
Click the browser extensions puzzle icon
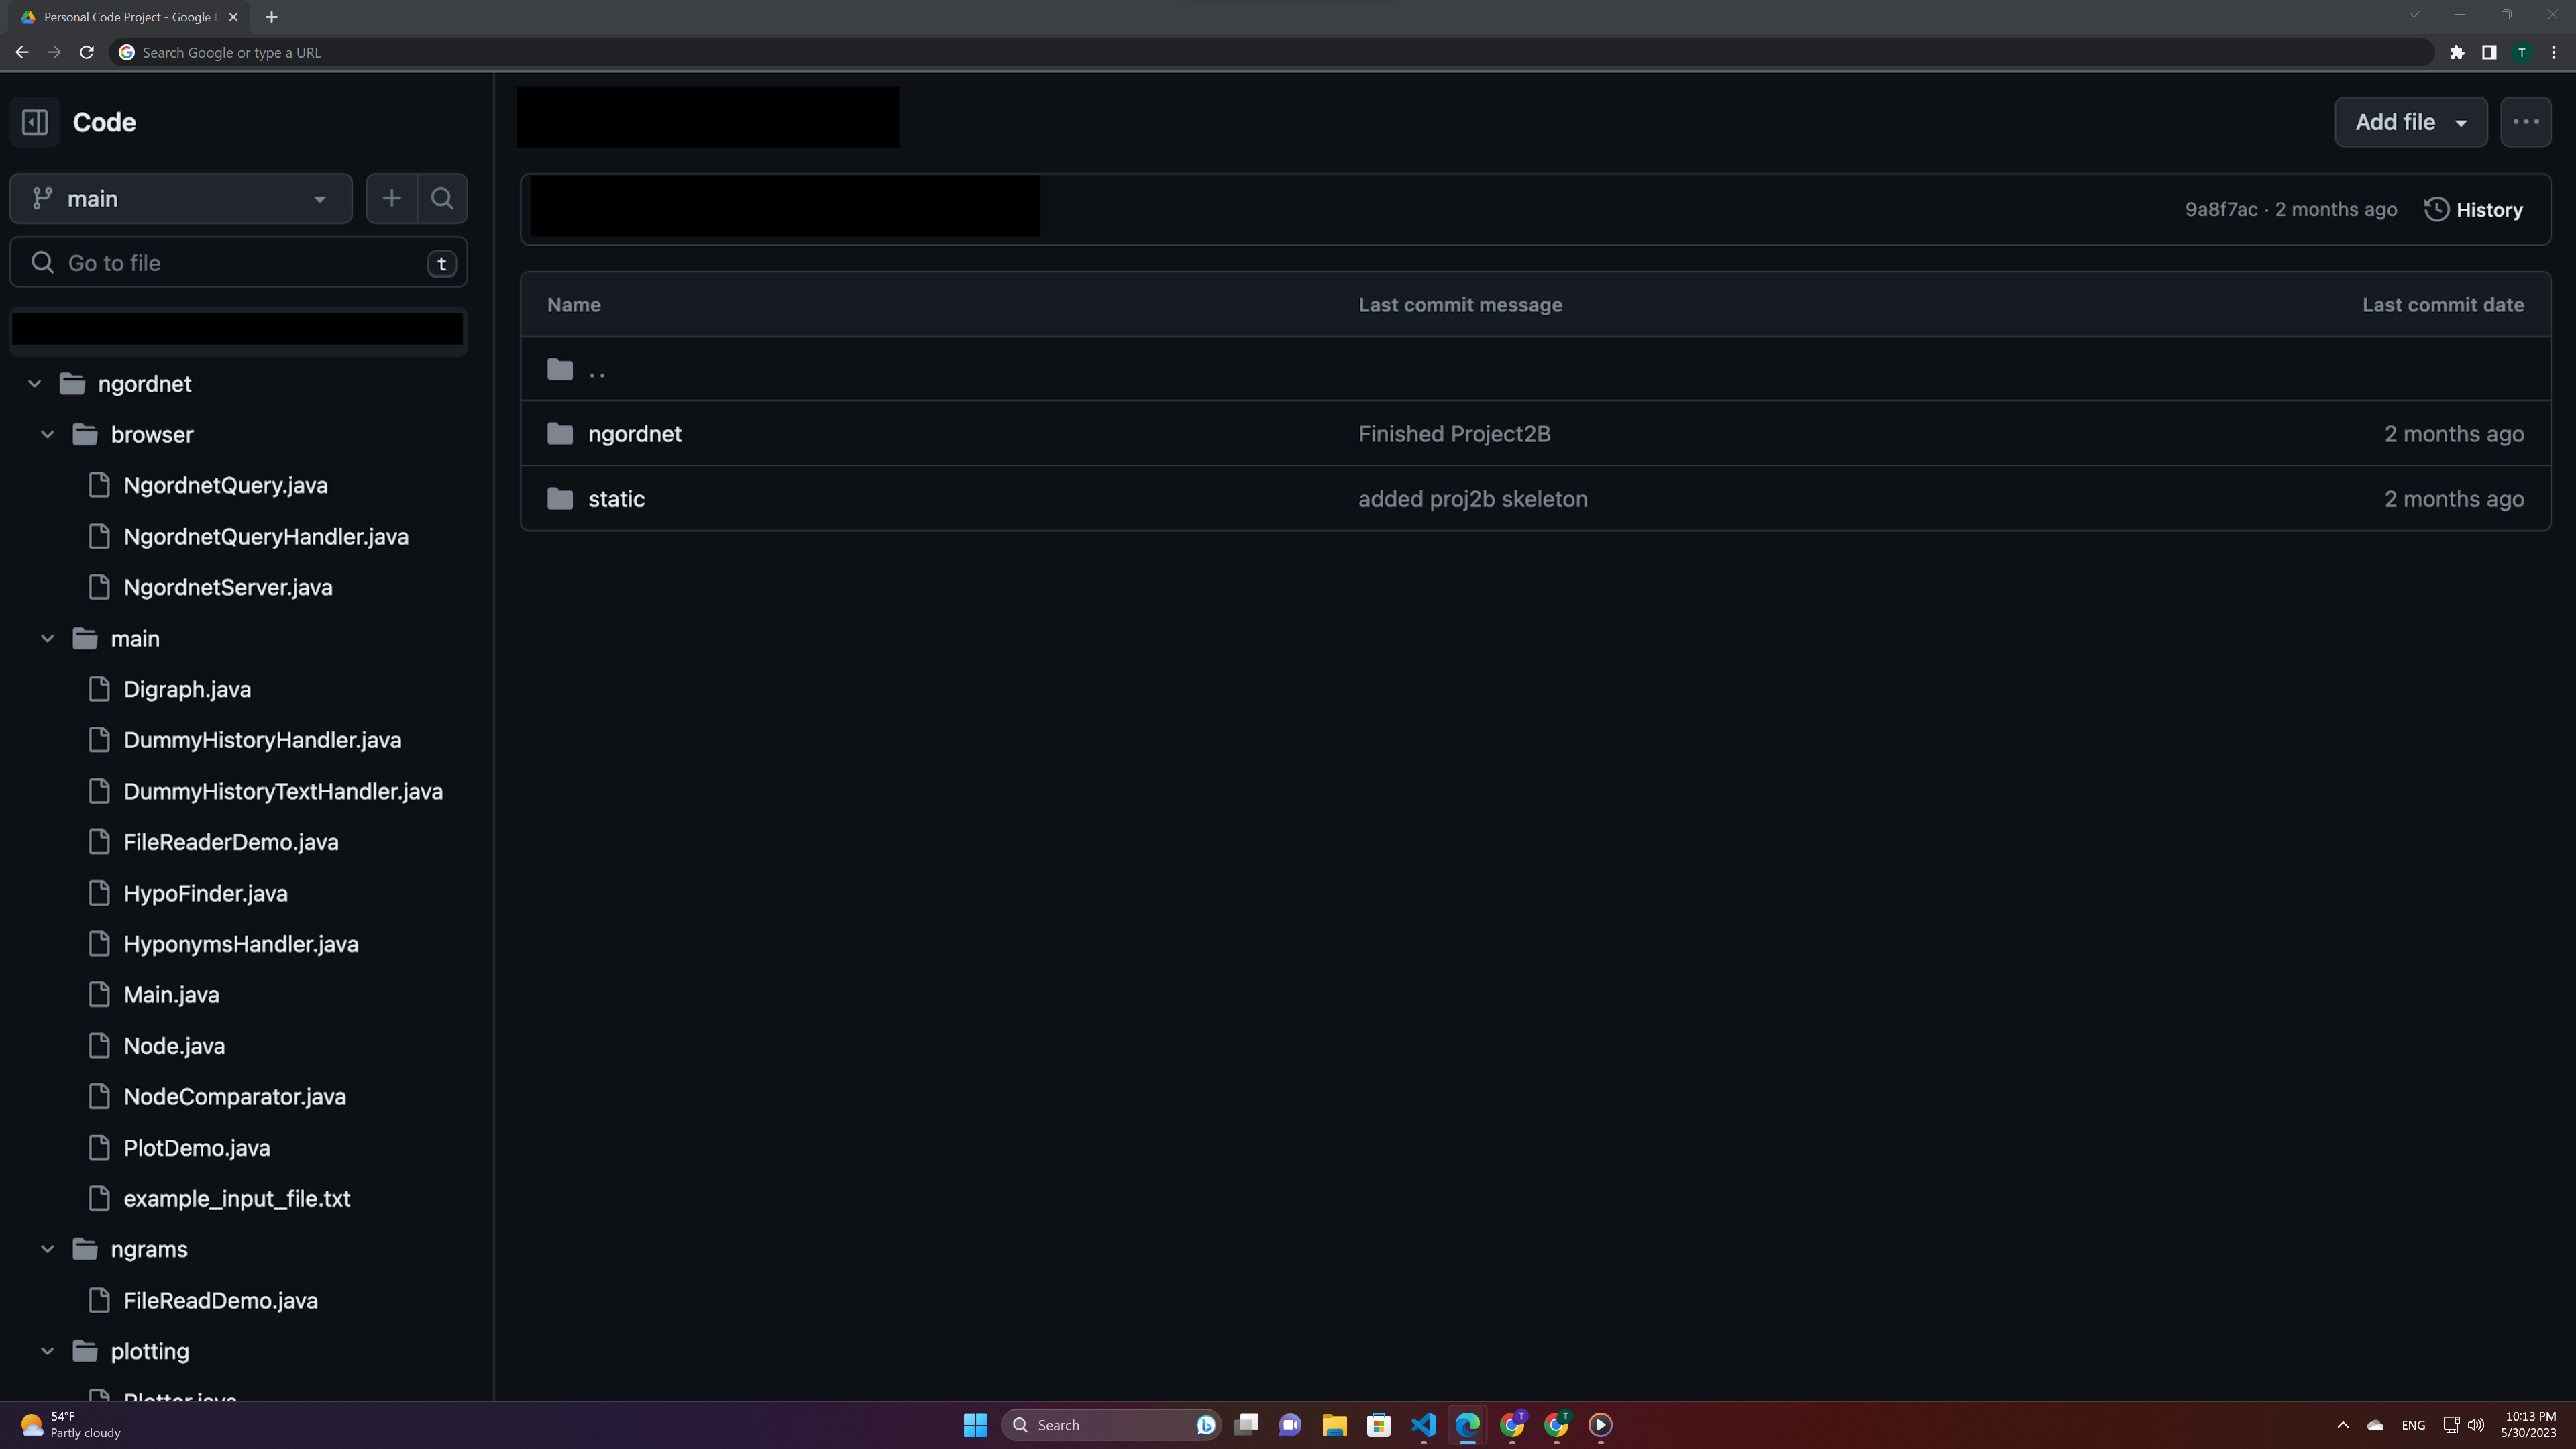point(2456,52)
